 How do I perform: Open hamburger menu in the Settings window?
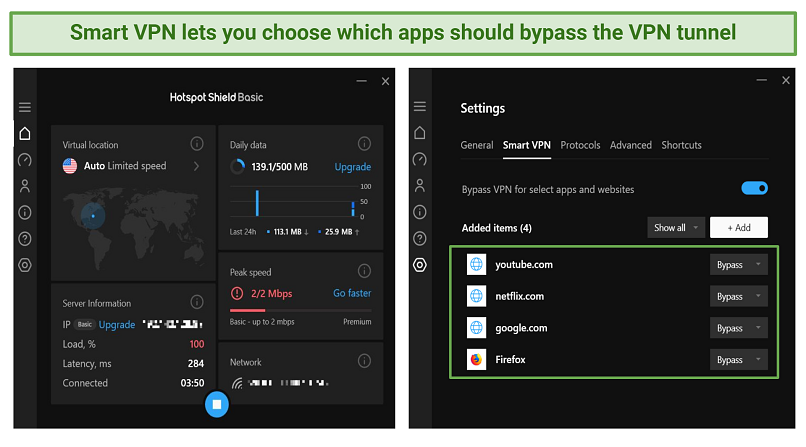coord(420,106)
